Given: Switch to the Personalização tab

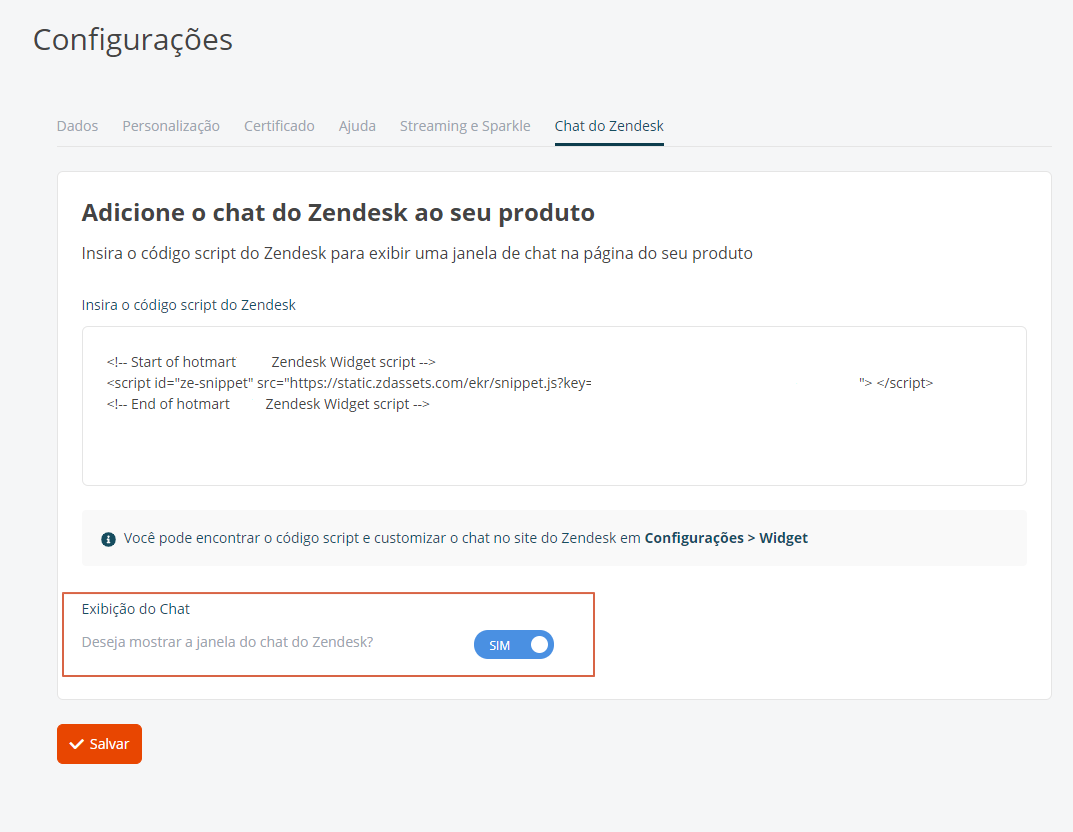Looking at the screenshot, I should pyautogui.click(x=171, y=126).
